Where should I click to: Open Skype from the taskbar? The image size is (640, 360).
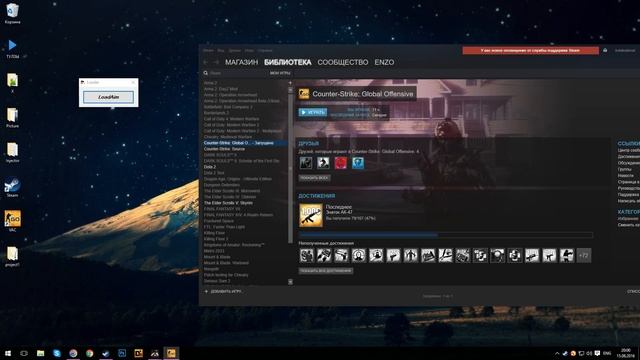[57, 353]
